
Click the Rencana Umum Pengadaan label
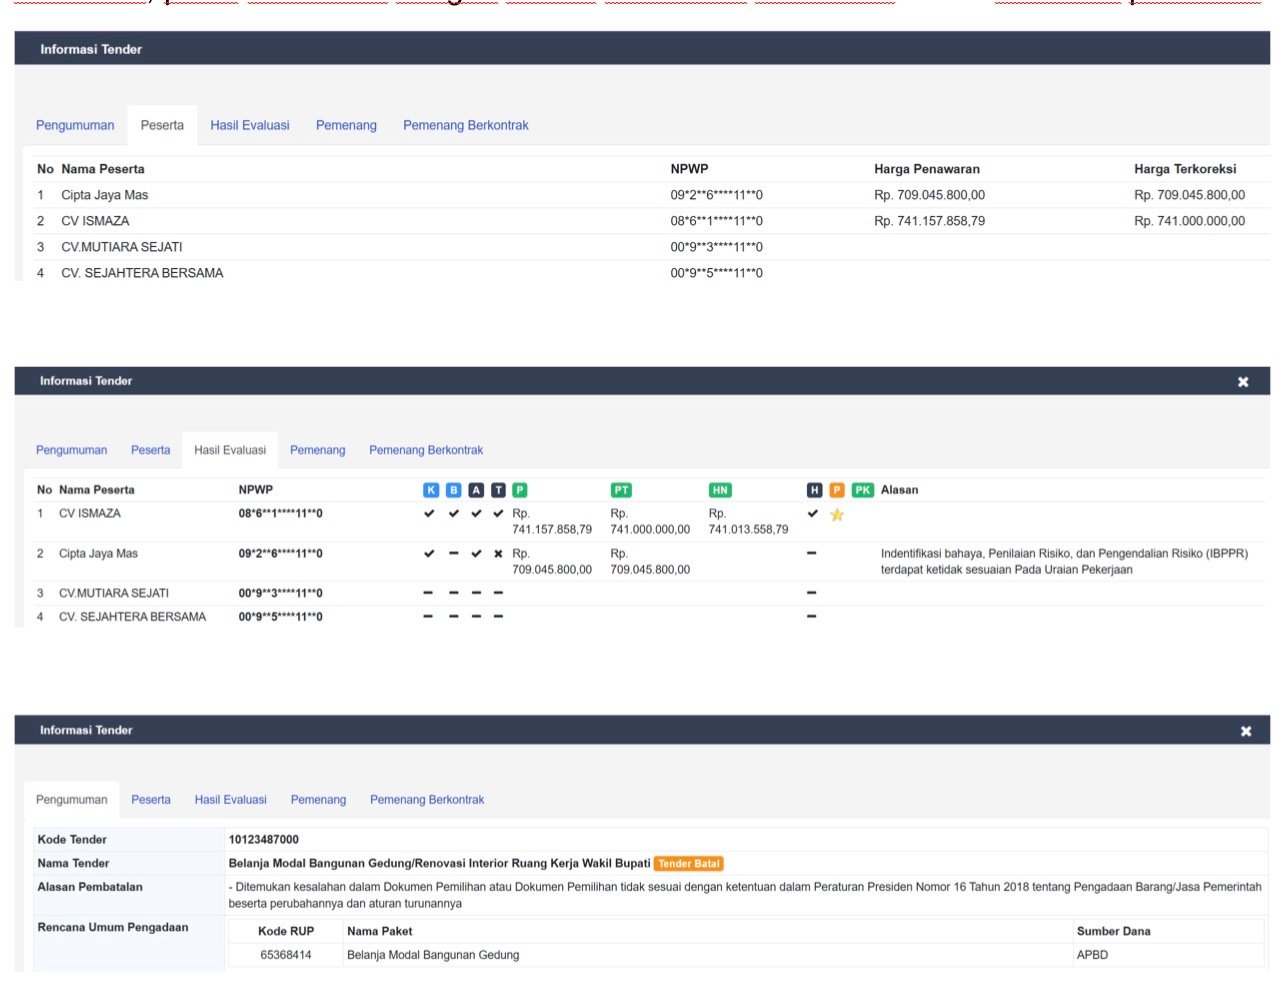tap(113, 927)
